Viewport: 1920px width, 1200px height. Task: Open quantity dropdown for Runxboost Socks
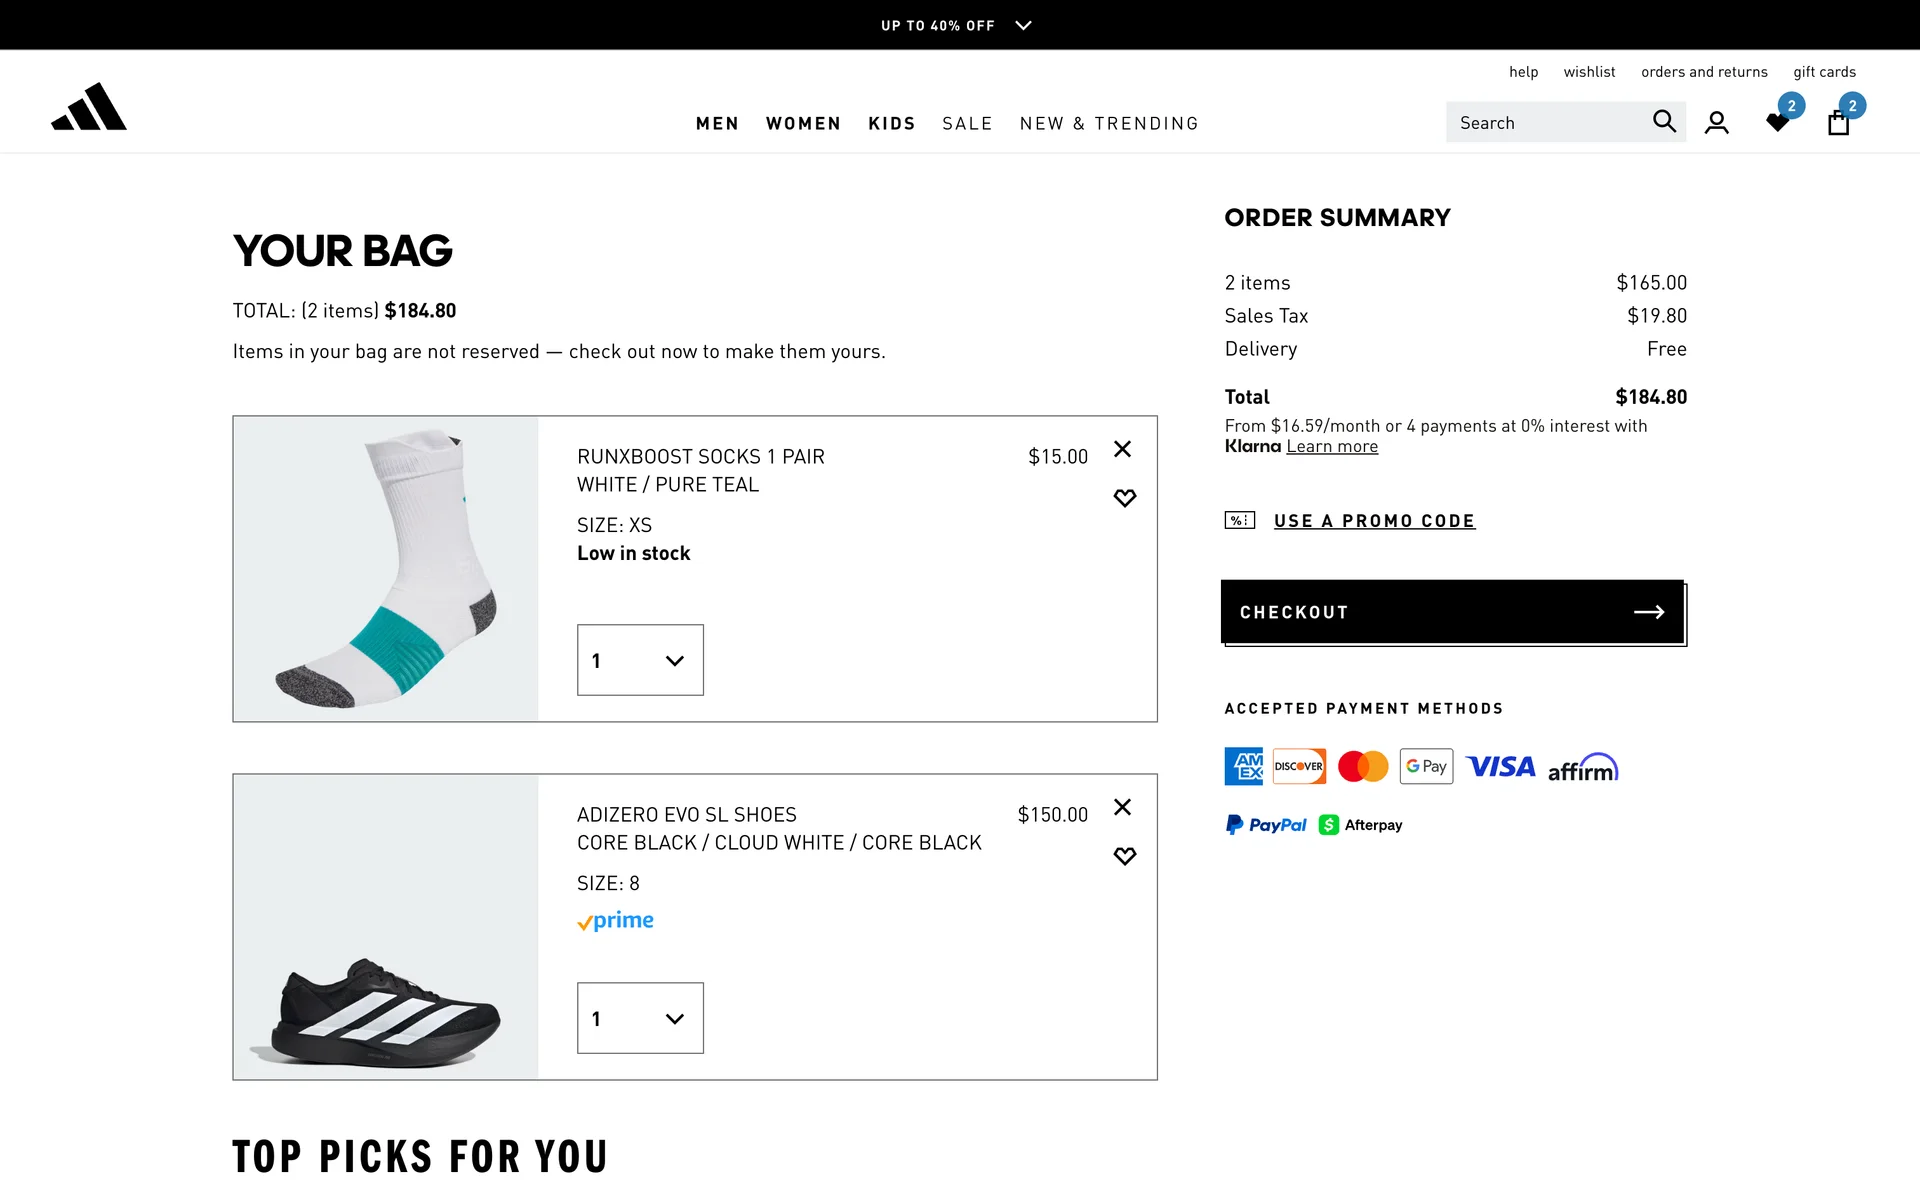tap(640, 660)
